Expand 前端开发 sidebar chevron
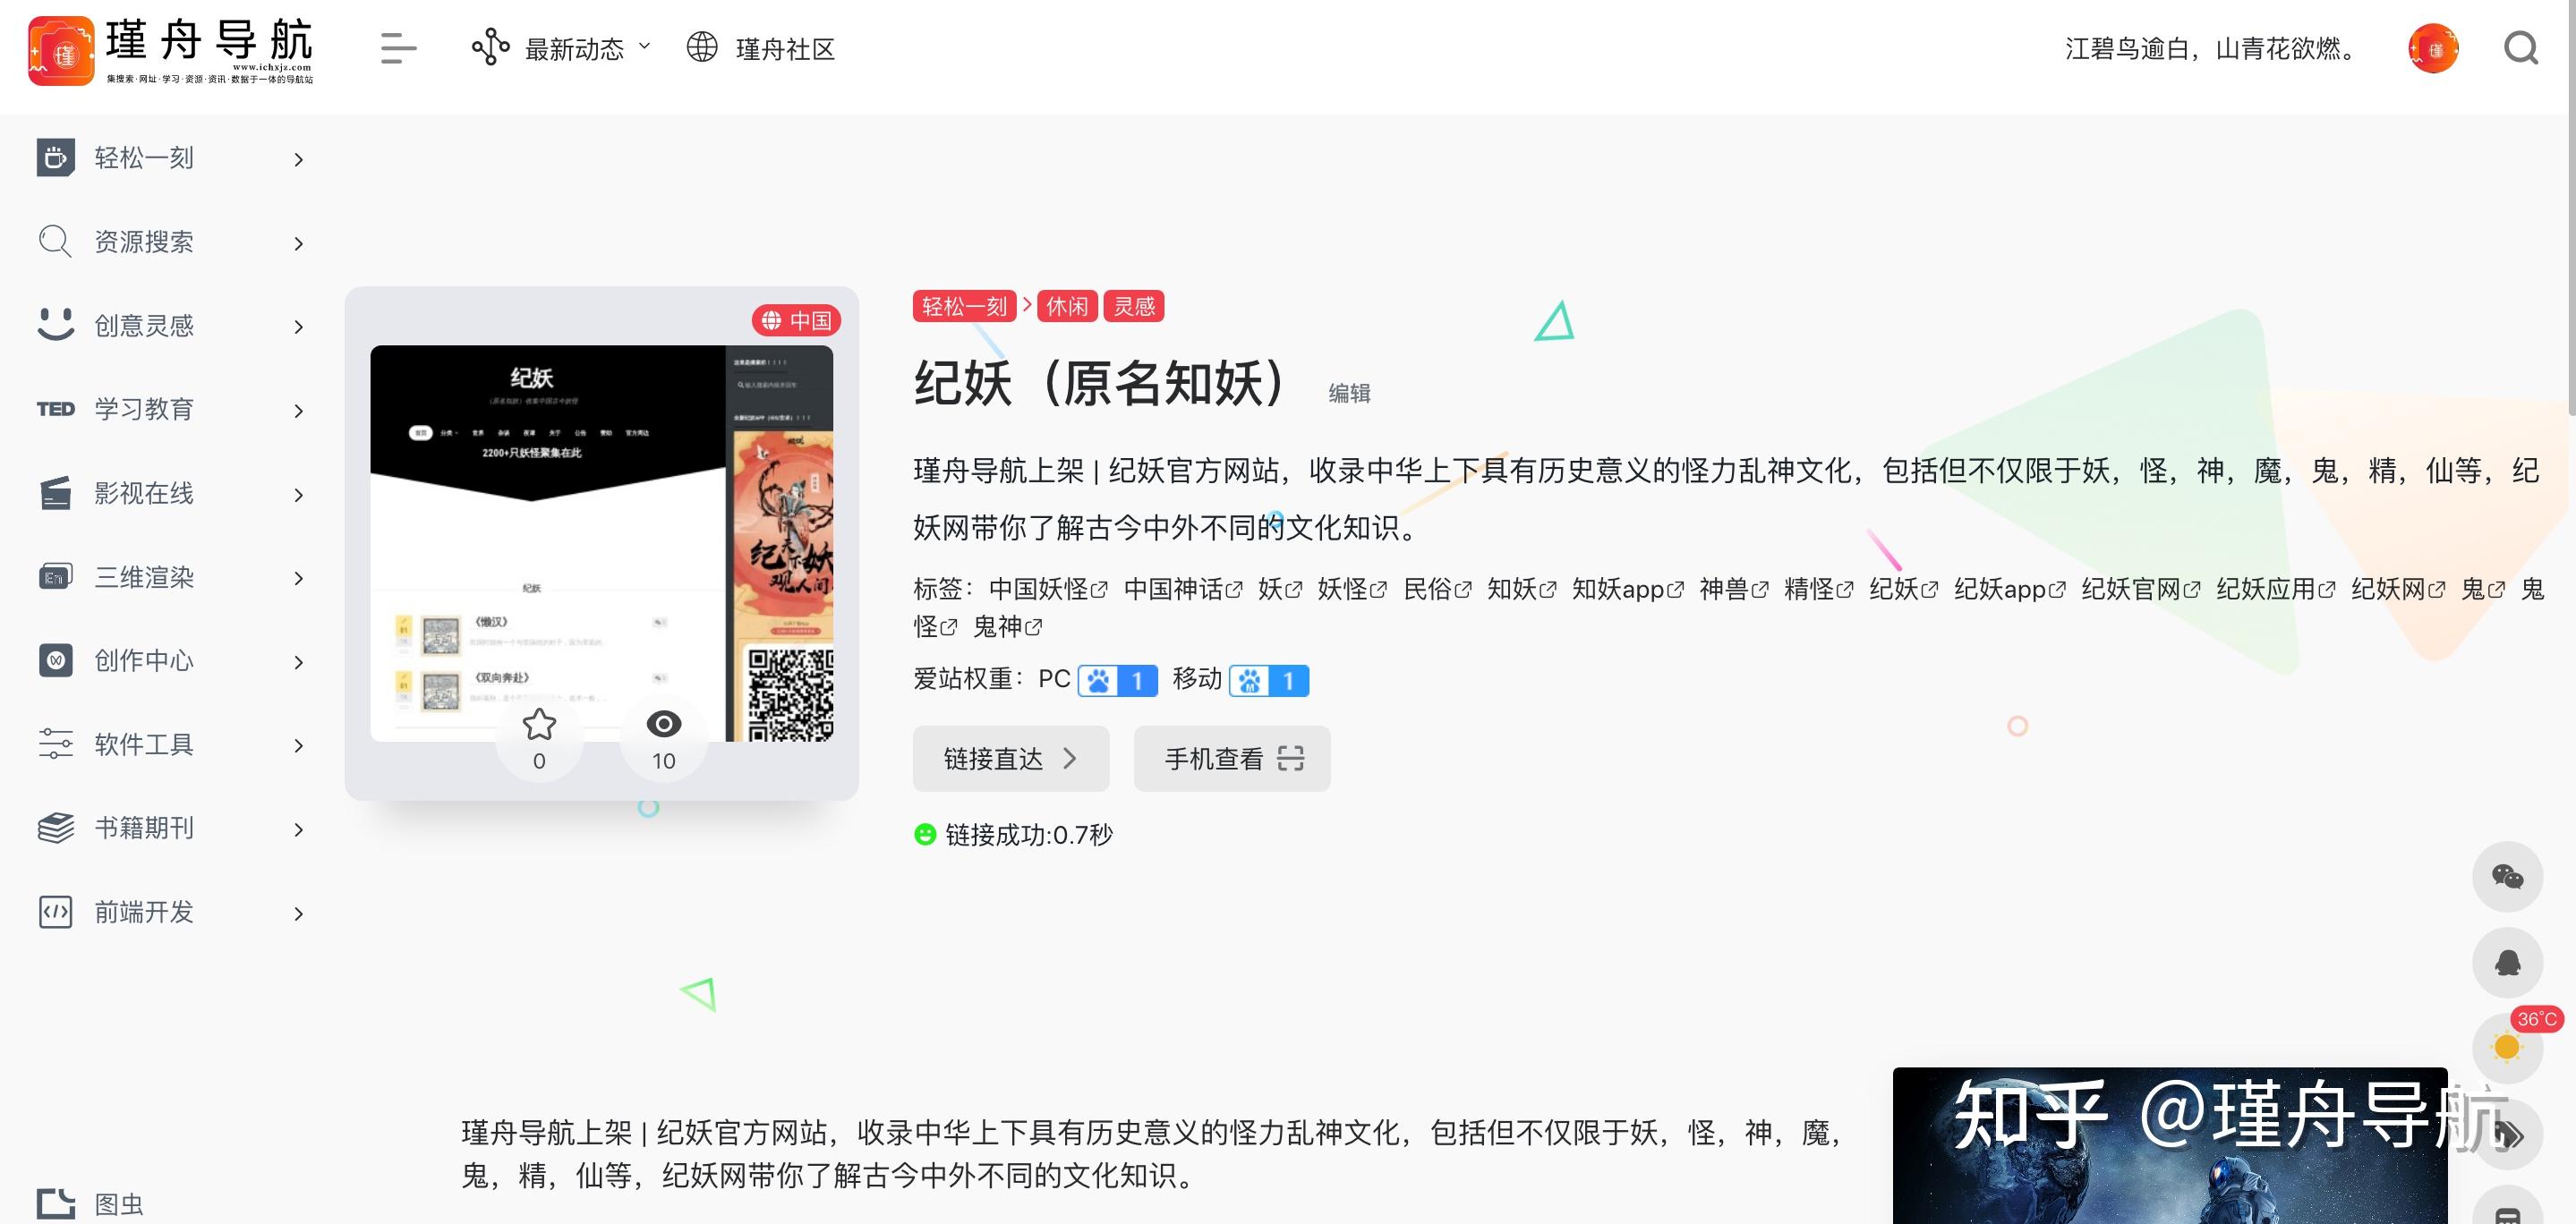Viewport: 2576px width, 1224px height. coord(298,914)
